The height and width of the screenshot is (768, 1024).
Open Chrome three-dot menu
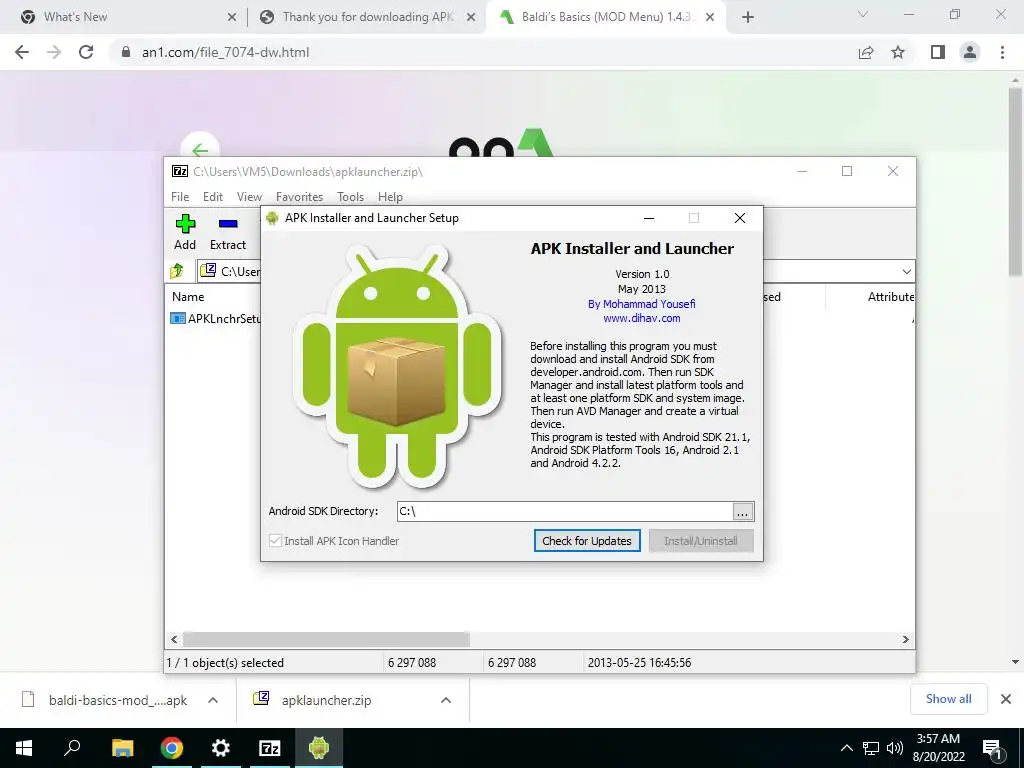pyautogui.click(x=1002, y=52)
